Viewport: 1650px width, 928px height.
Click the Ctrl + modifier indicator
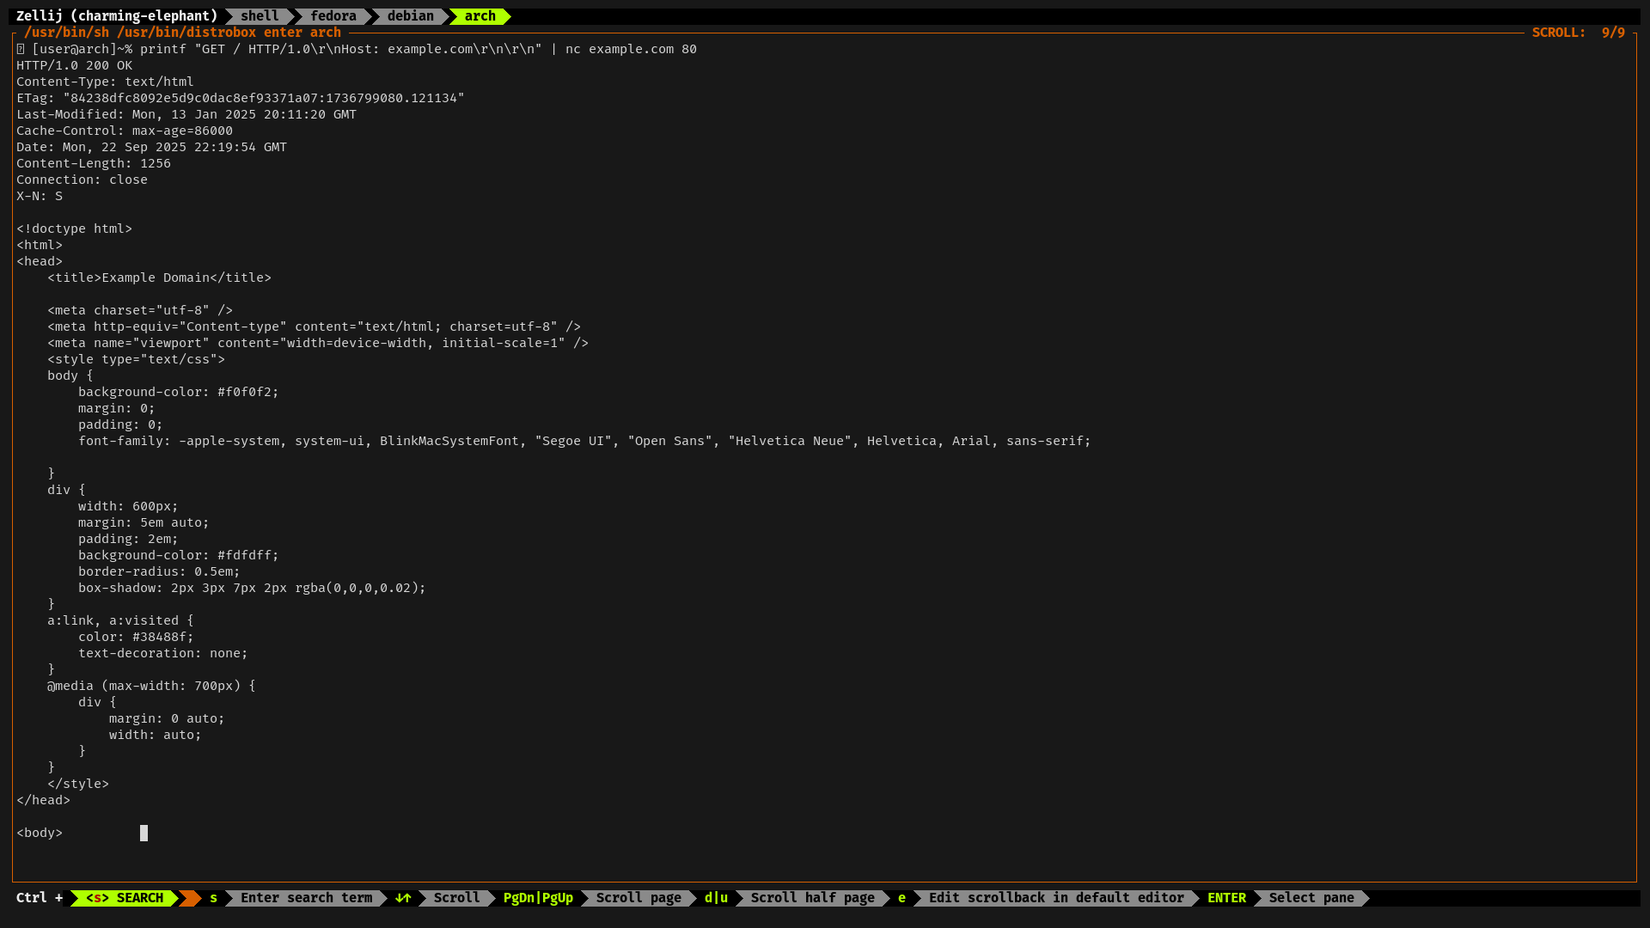click(39, 897)
